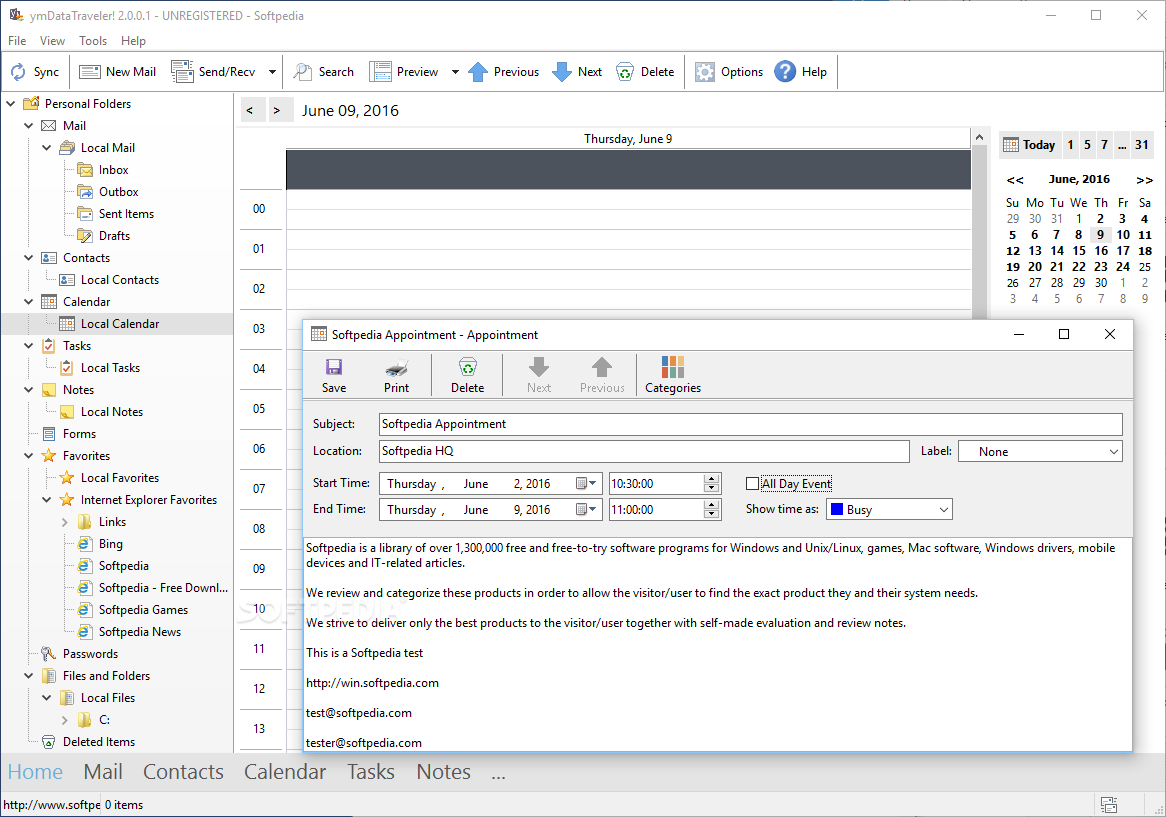Open the Bing favorite
The height and width of the screenshot is (817, 1166).
click(110, 544)
